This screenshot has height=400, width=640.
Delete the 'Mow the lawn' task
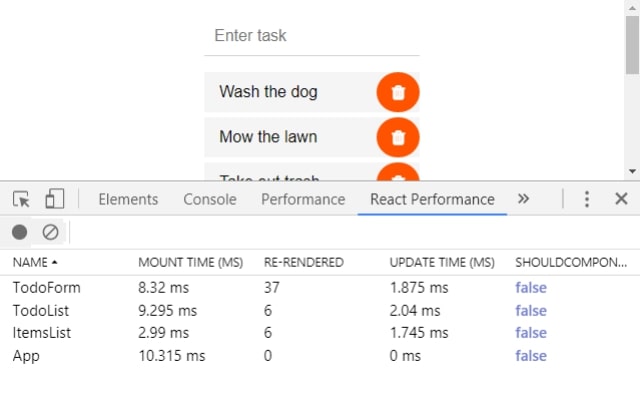398,137
